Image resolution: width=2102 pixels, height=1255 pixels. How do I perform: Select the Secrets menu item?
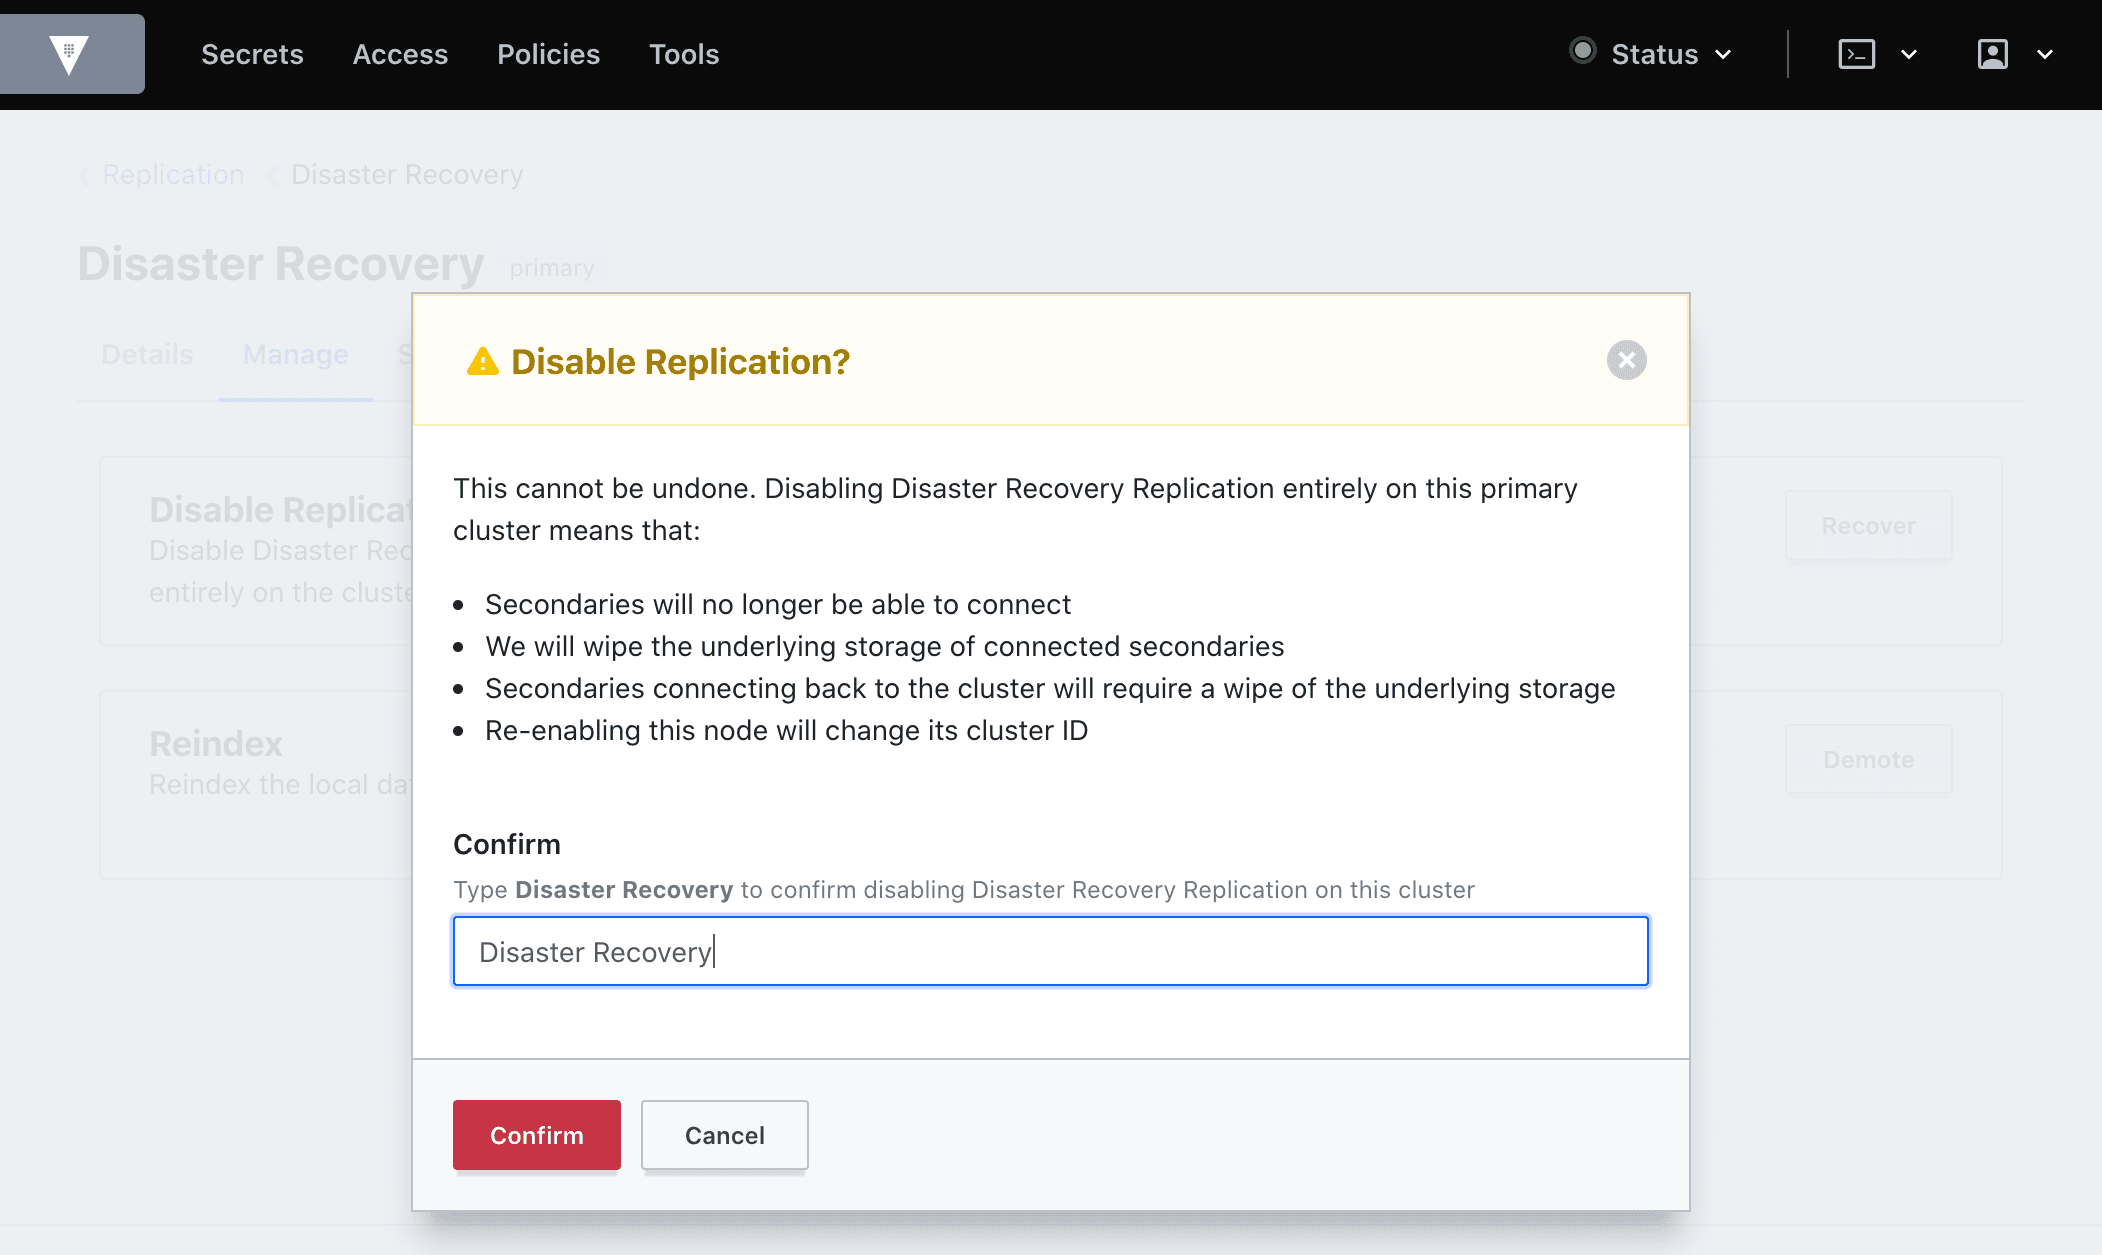[x=252, y=54]
